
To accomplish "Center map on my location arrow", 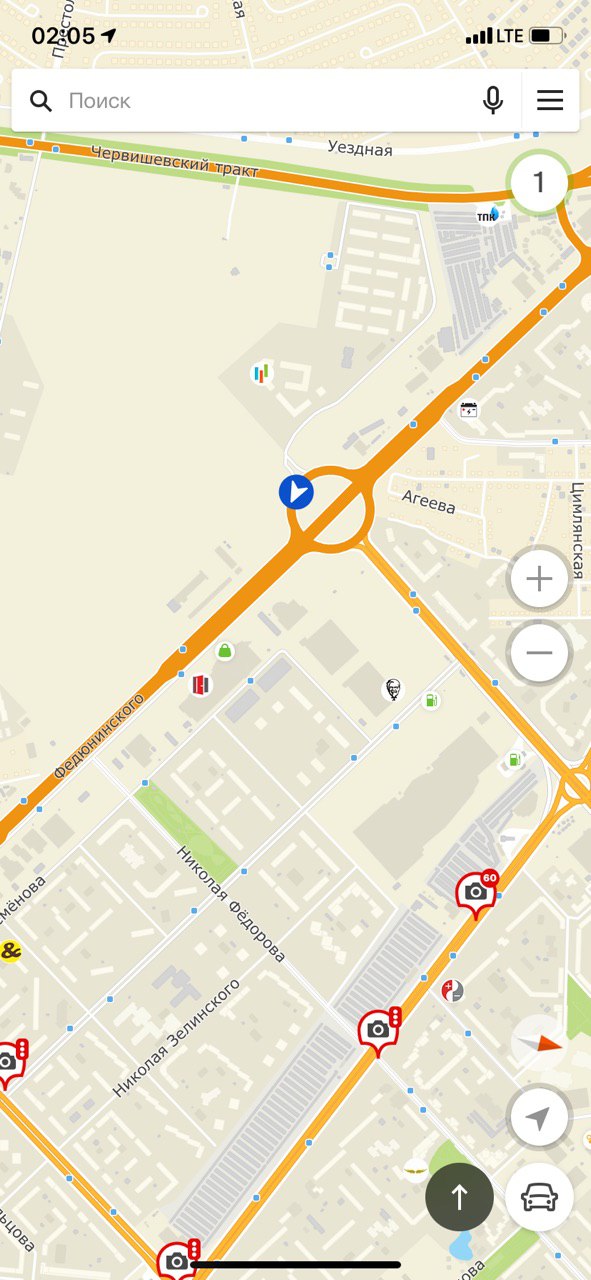I will [539, 1119].
